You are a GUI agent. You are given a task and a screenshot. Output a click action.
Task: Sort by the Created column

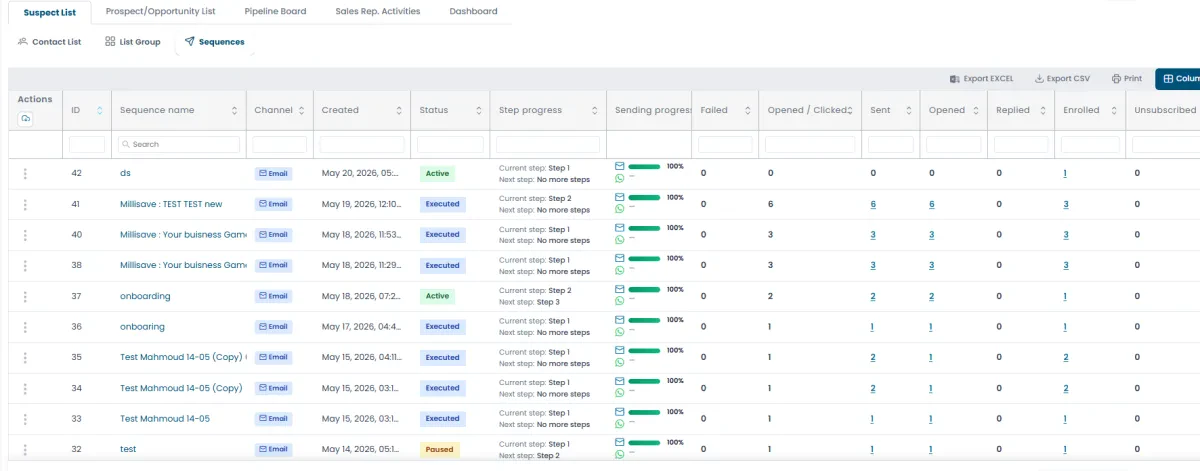[398, 110]
